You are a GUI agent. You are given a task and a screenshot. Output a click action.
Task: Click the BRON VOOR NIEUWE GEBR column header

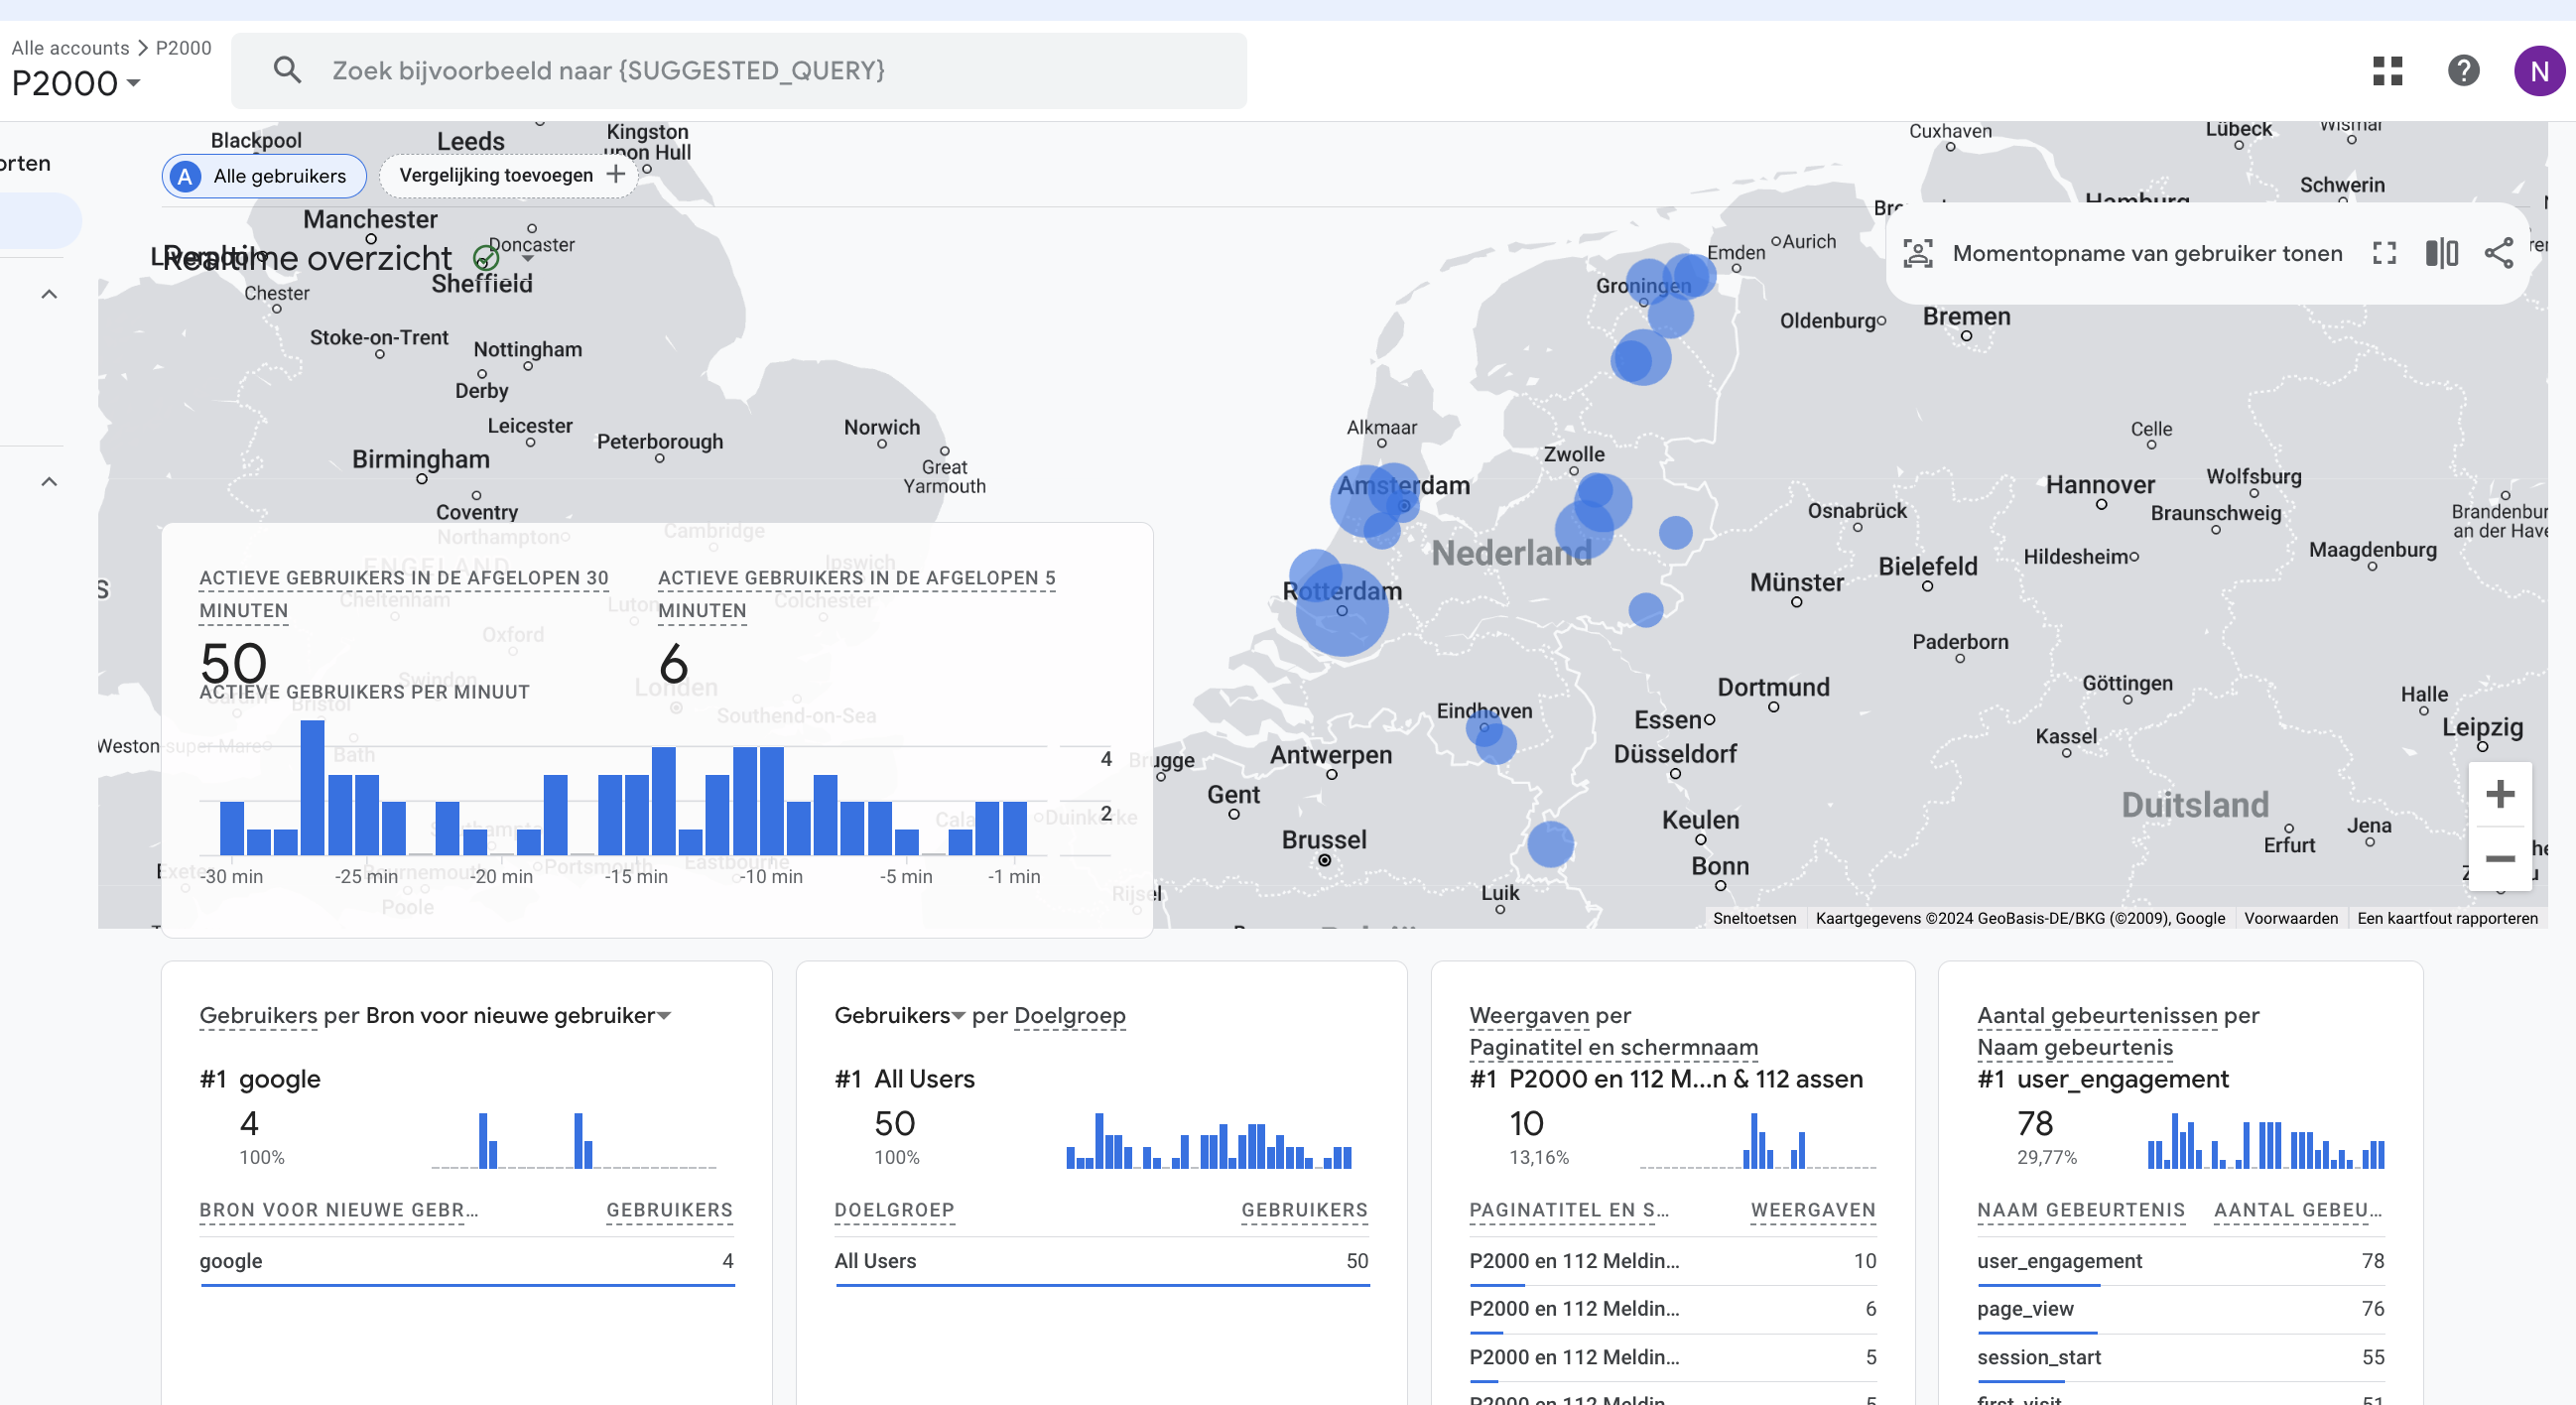pyautogui.click(x=338, y=1210)
